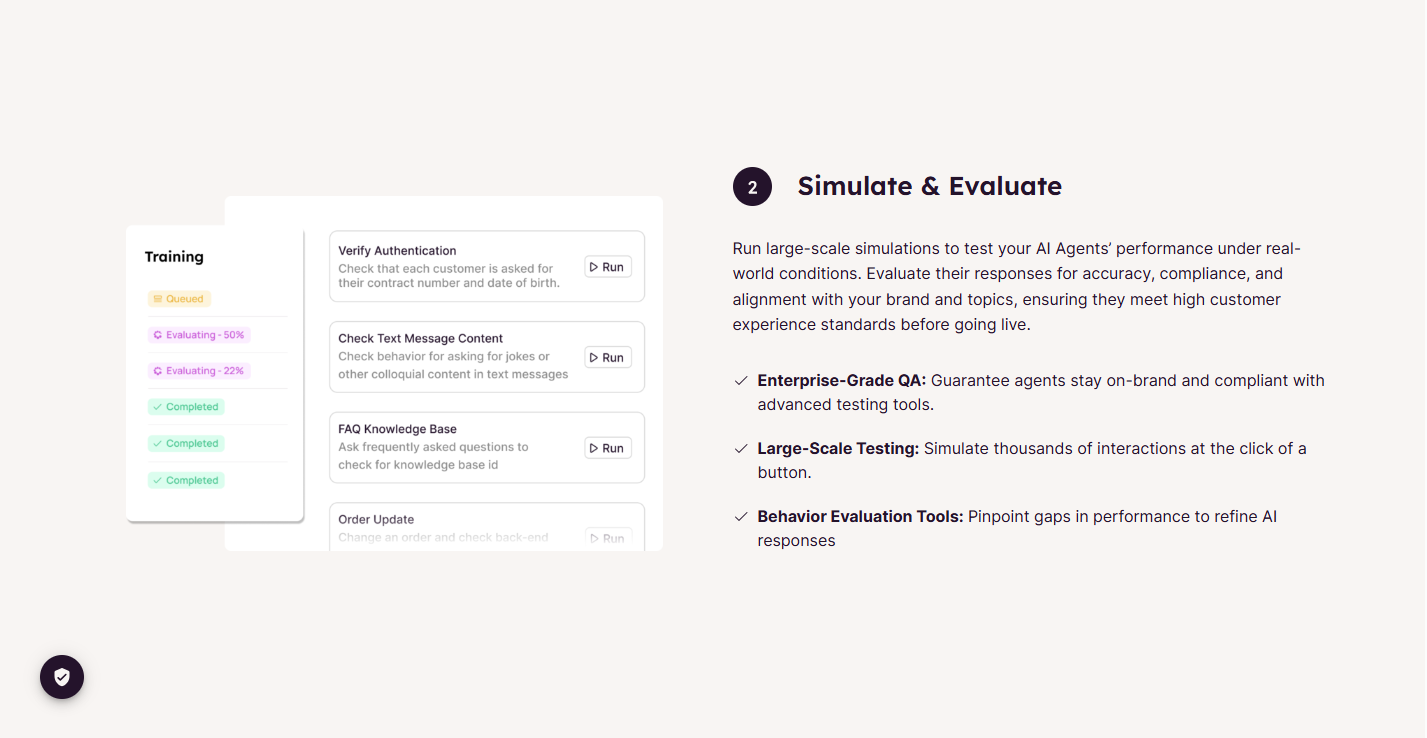Image resolution: width=1427 pixels, height=738 pixels.
Task: Click the Evaluating - 22% status badge
Action: [x=199, y=371]
